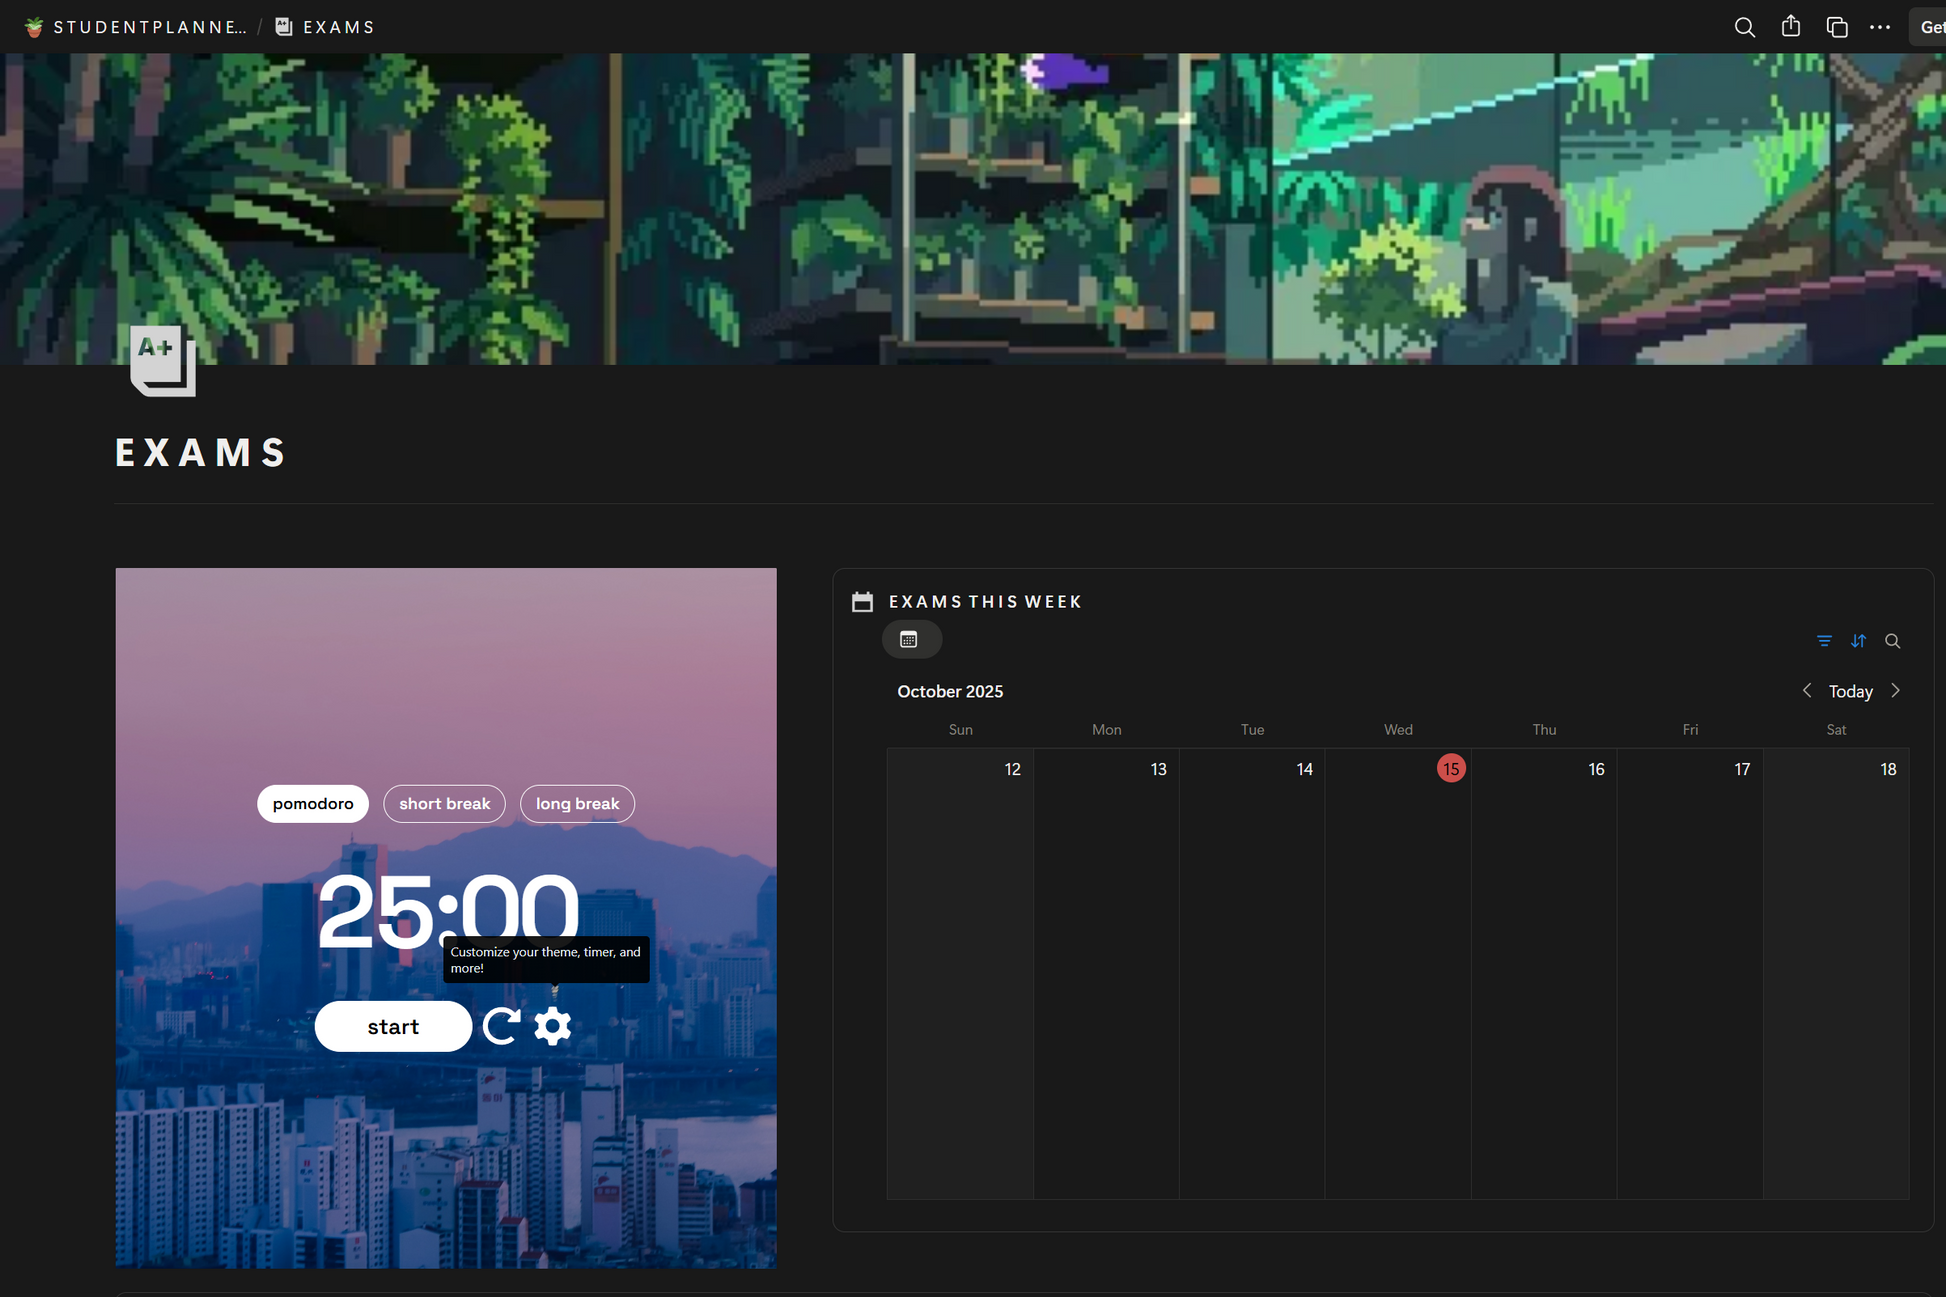Go to previous week arrow
The image size is (1946, 1297).
click(x=1806, y=691)
